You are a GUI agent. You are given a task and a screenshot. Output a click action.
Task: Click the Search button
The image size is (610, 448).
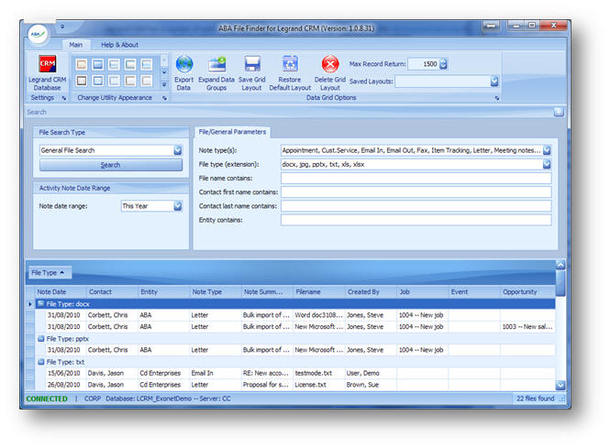110,165
